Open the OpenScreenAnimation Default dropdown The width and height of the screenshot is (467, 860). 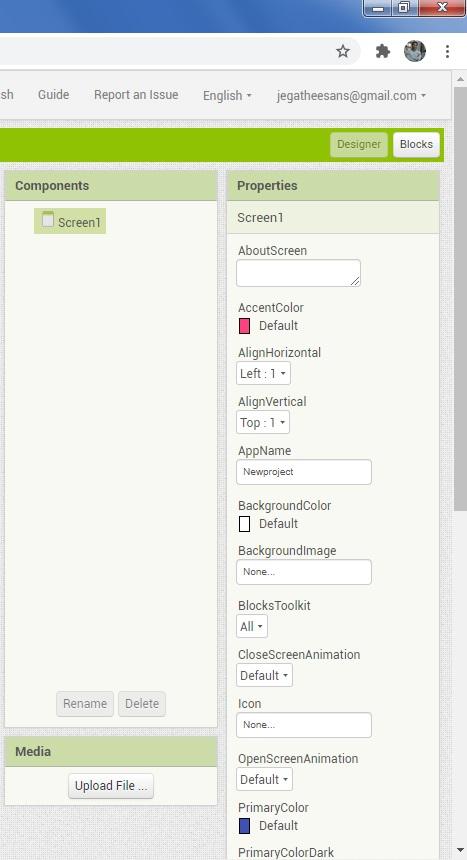[265, 779]
